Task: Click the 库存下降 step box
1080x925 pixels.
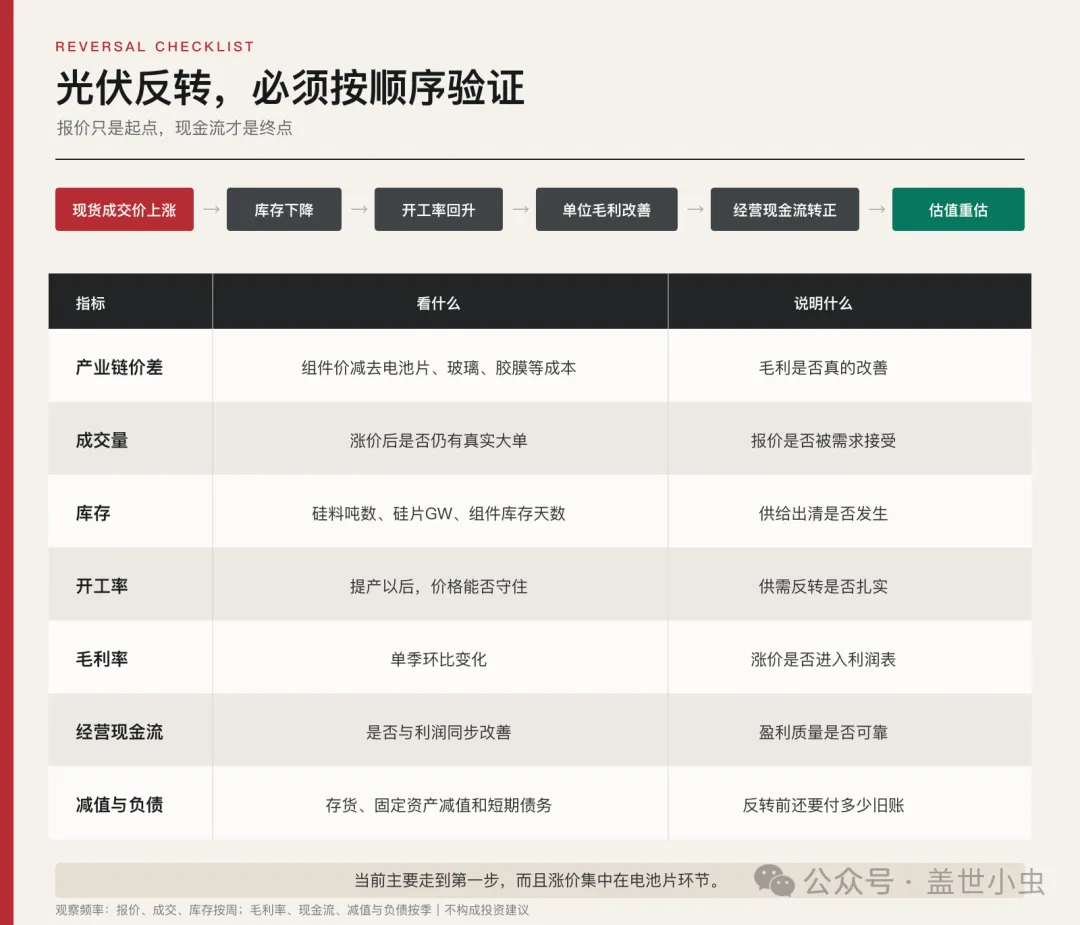Action: coord(284,209)
